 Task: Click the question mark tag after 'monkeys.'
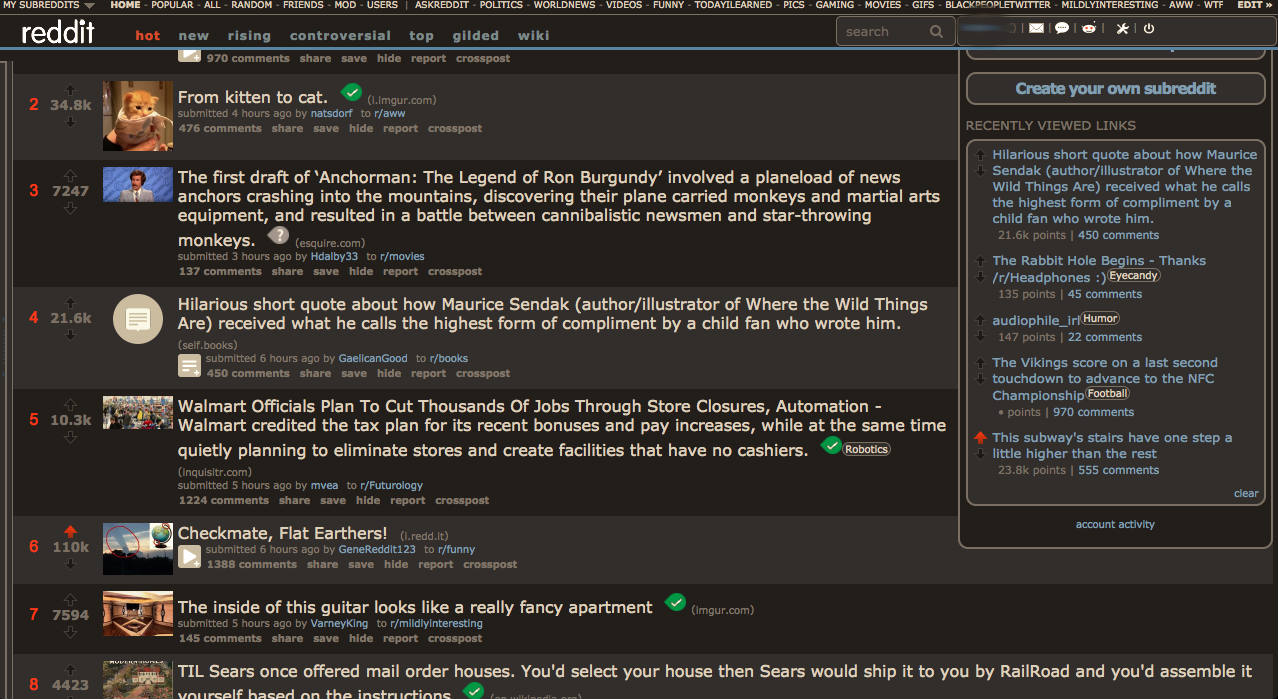(x=278, y=236)
